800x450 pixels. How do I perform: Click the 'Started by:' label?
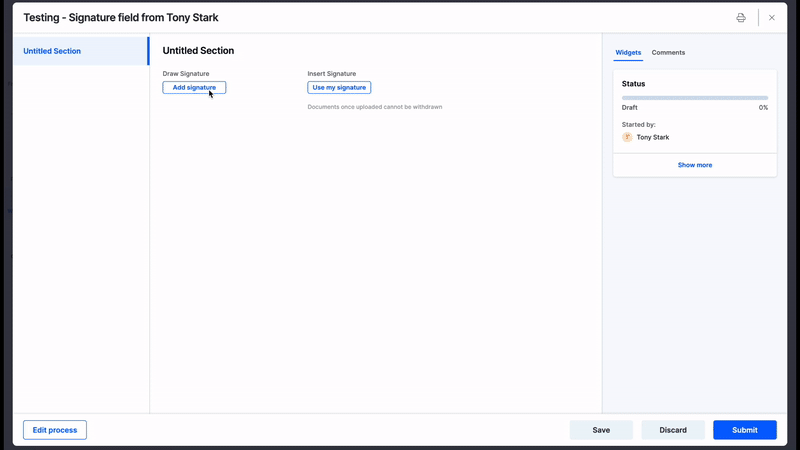[638, 124]
